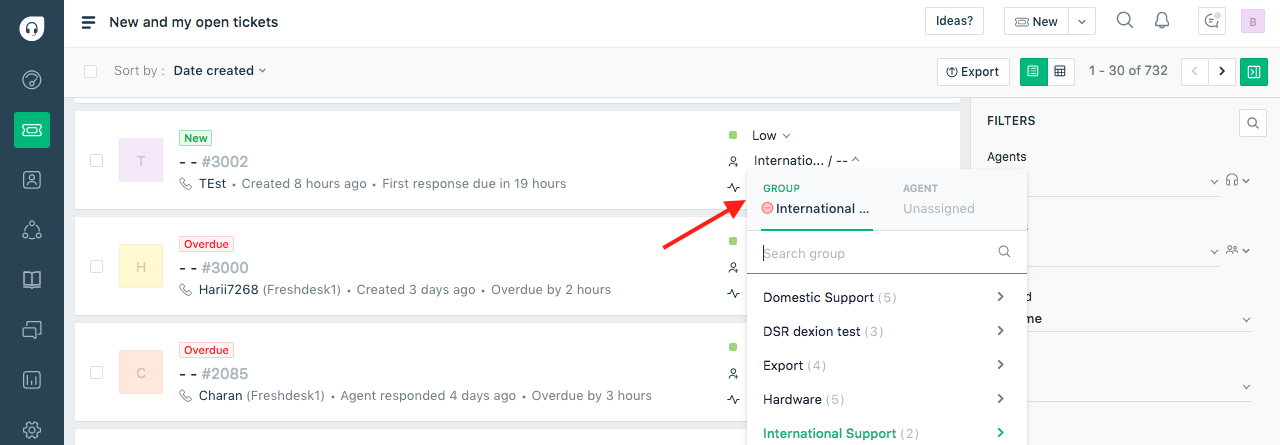1280x445 pixels.
Task: Select checkbox for ticket #3002
Action: 96,160
